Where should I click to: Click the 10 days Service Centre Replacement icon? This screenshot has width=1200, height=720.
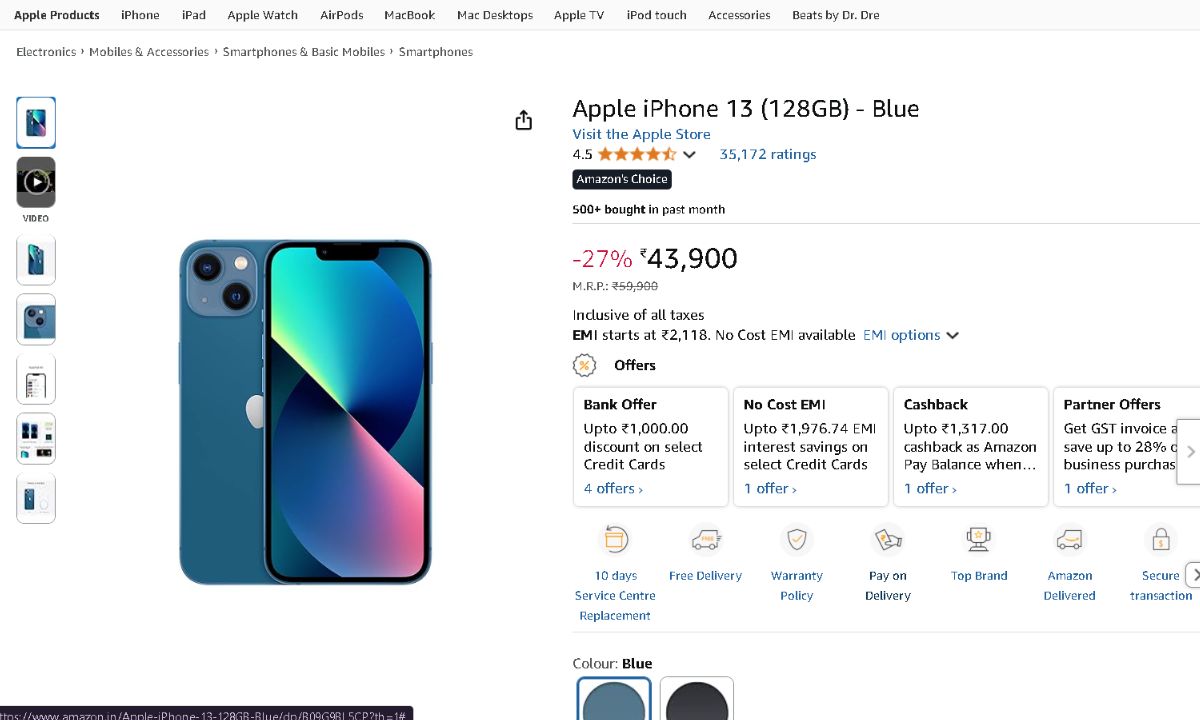point(615,541)
